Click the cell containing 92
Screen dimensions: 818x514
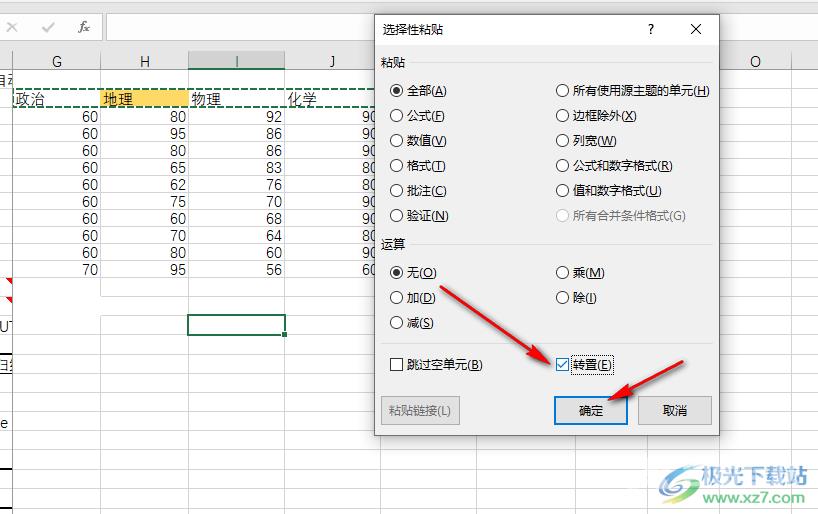tap(236, 116)
